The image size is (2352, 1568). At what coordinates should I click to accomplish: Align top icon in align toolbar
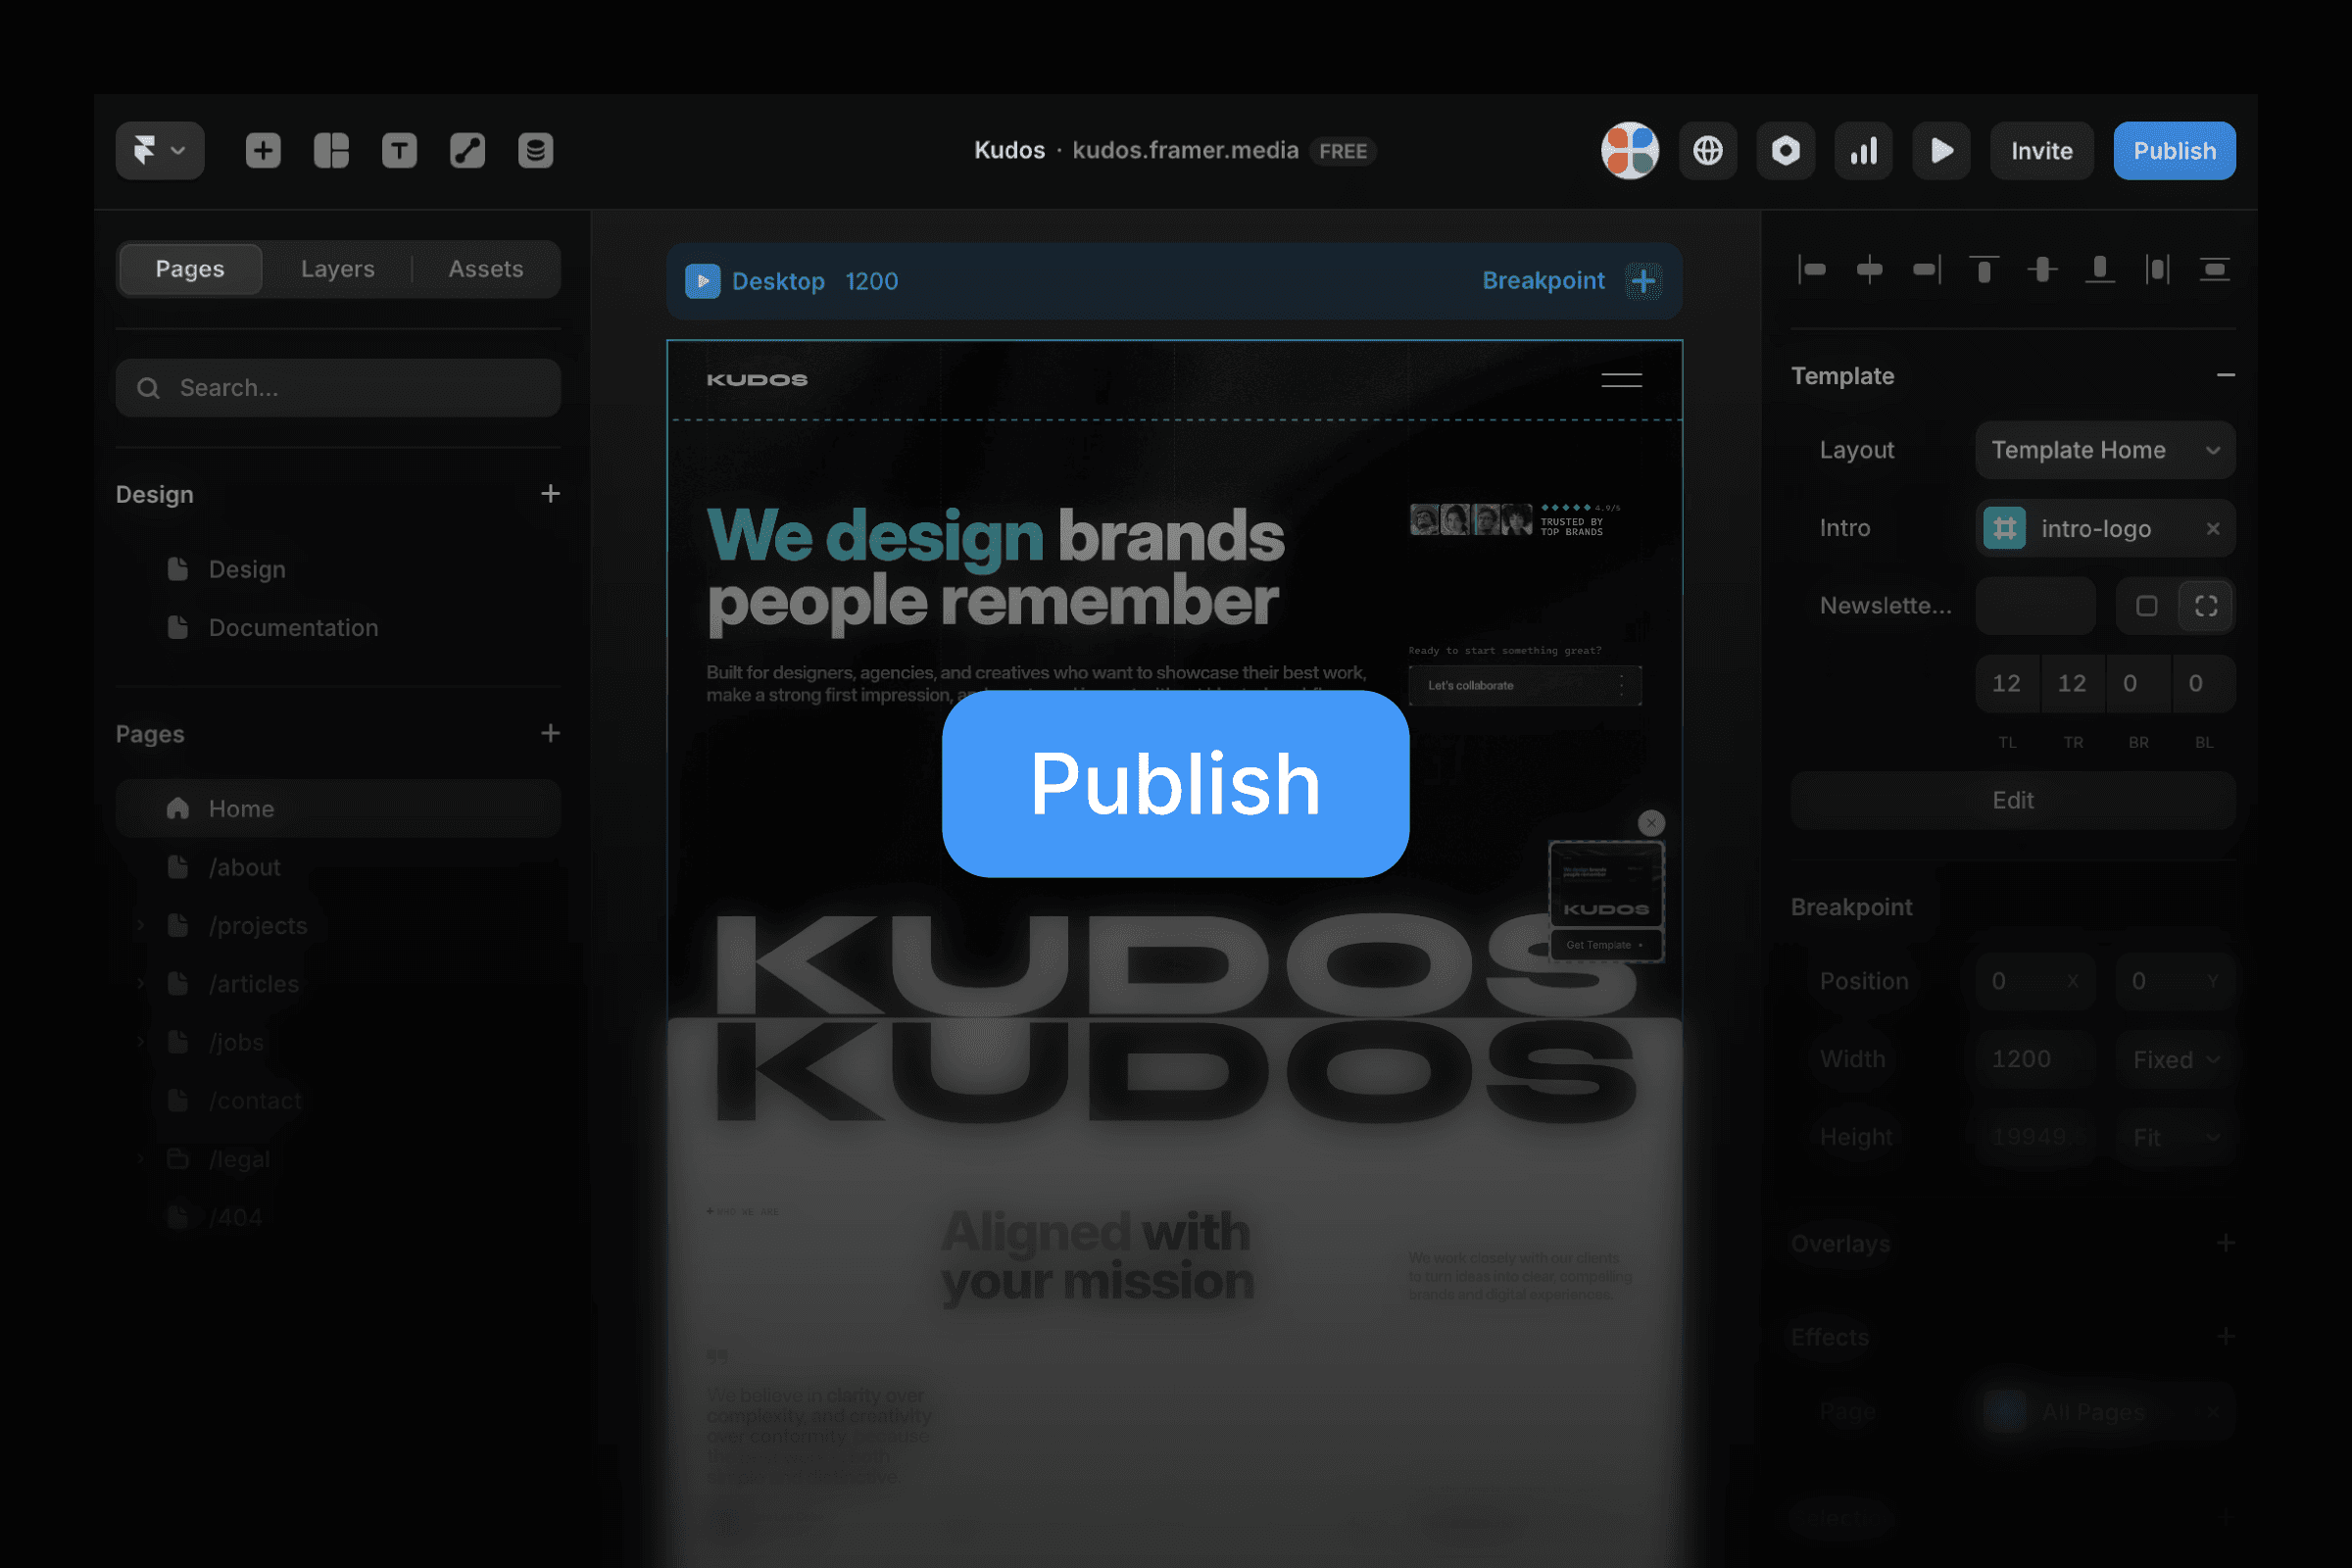coord(1984,269)
